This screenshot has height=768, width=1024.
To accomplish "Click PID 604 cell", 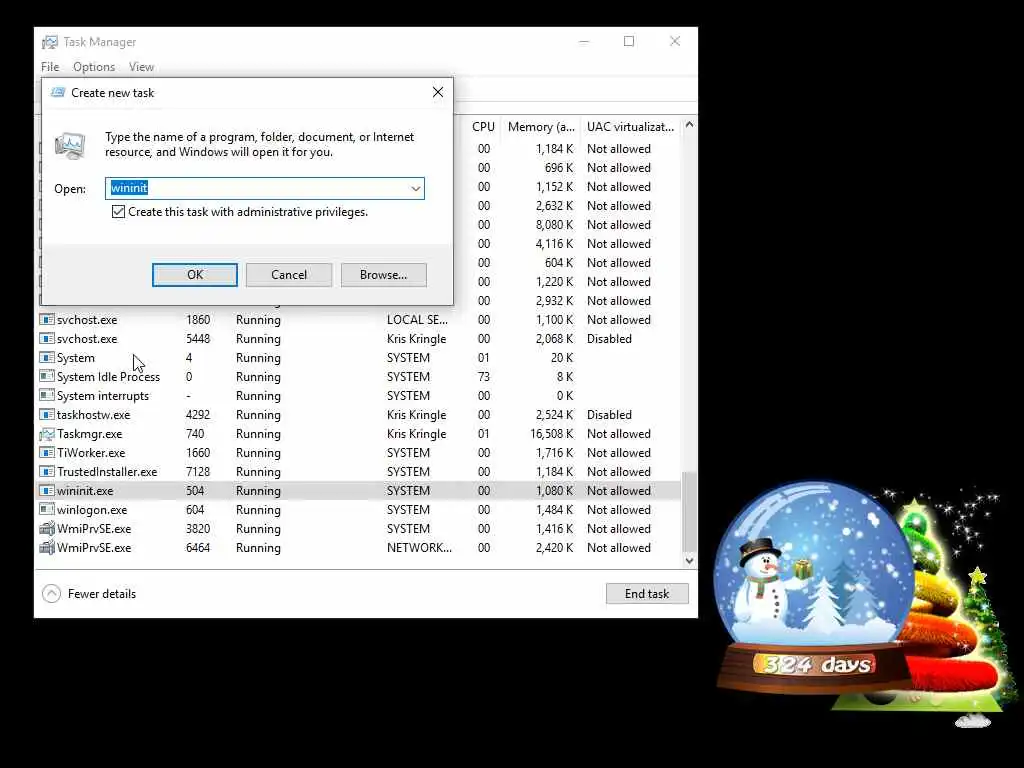I will (195, 509).
